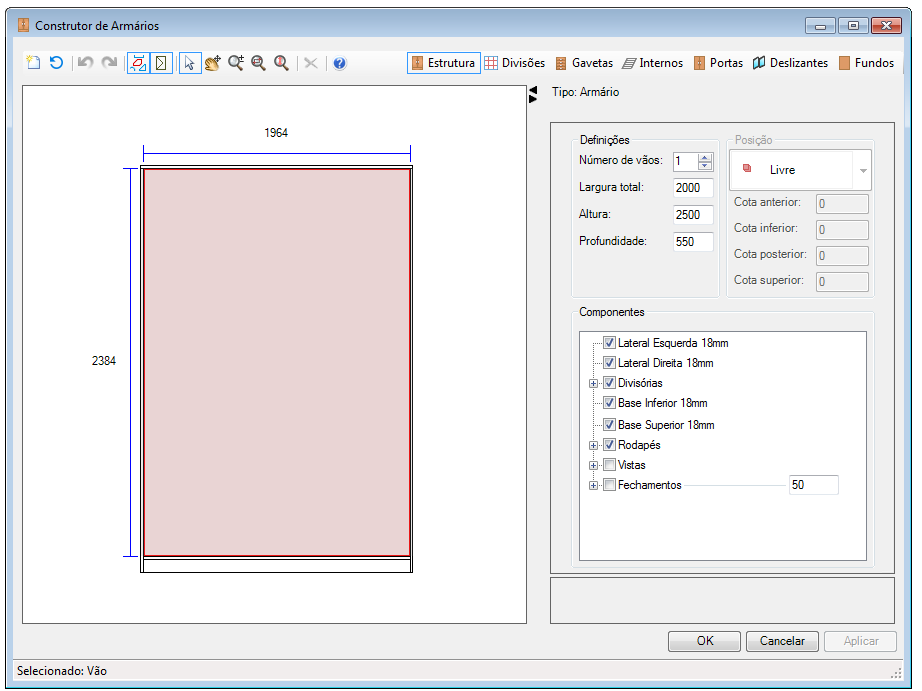Select the arrow pointer tool
Screen dimensions: 922x691
coord(189,63)
